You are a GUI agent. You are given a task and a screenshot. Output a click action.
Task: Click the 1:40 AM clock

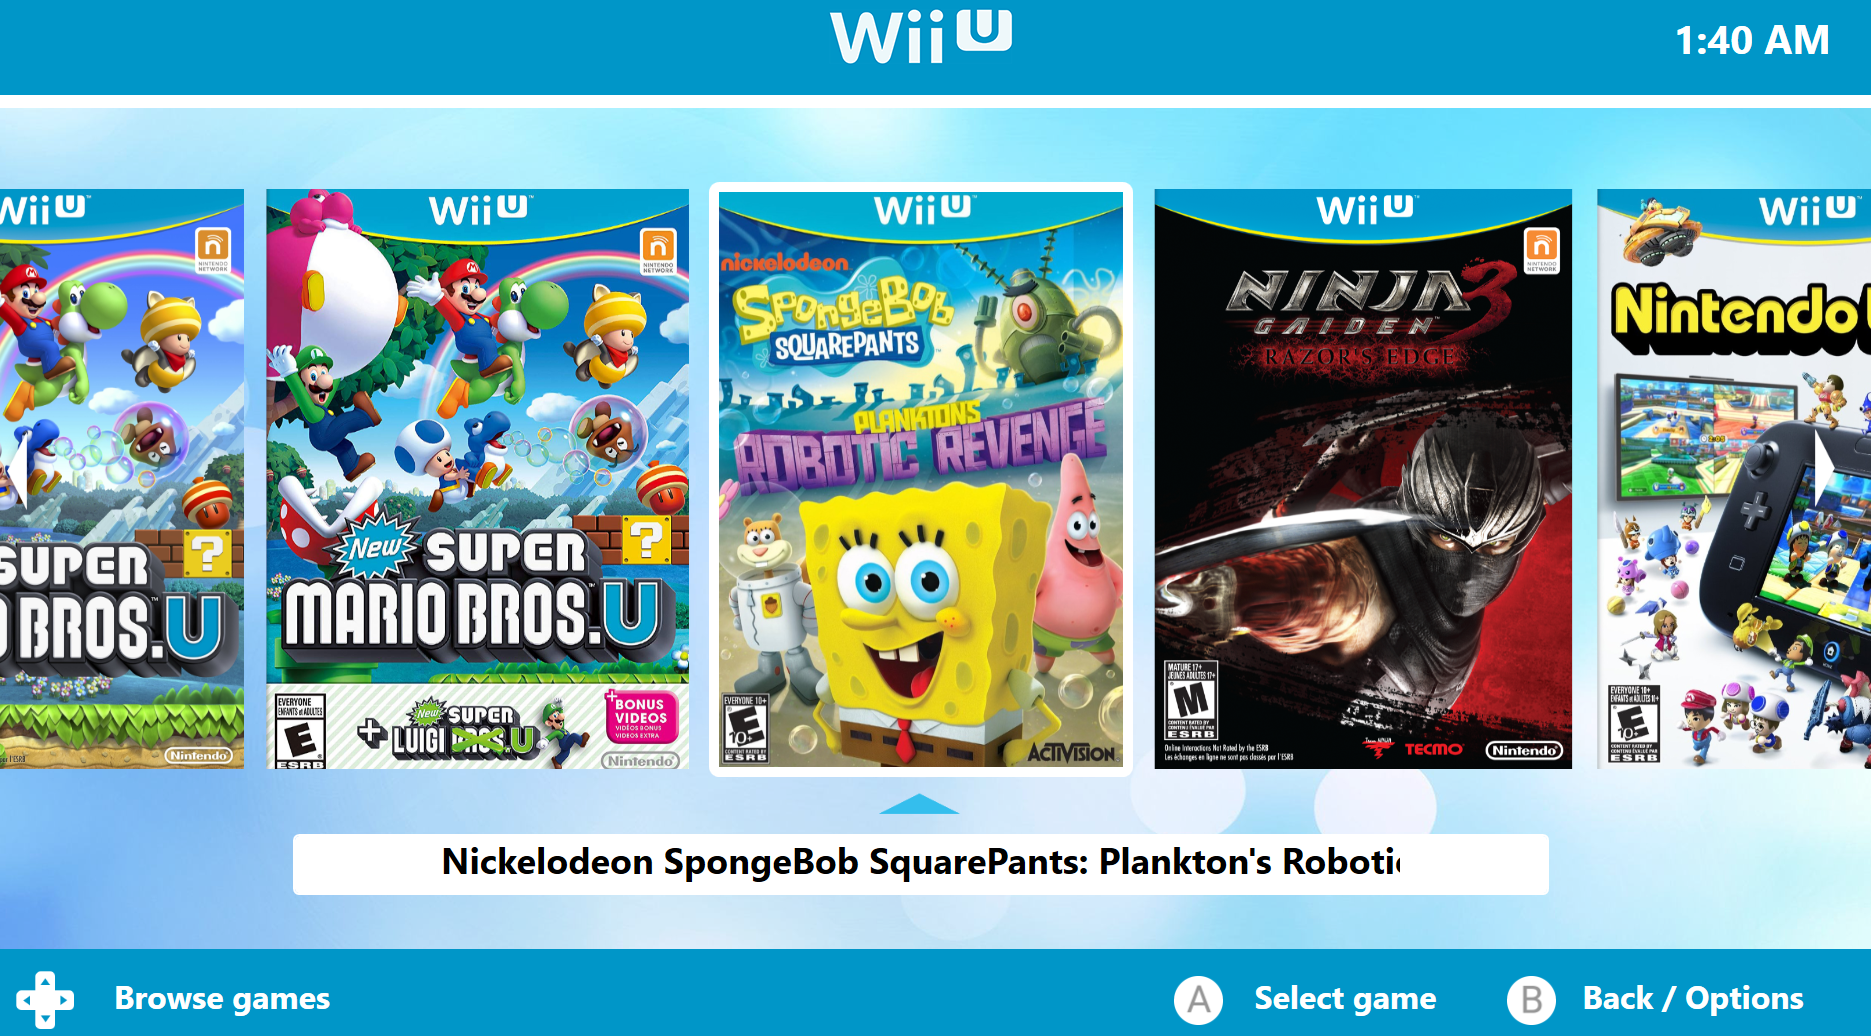pyautogui.click(x=1752, y=41)
